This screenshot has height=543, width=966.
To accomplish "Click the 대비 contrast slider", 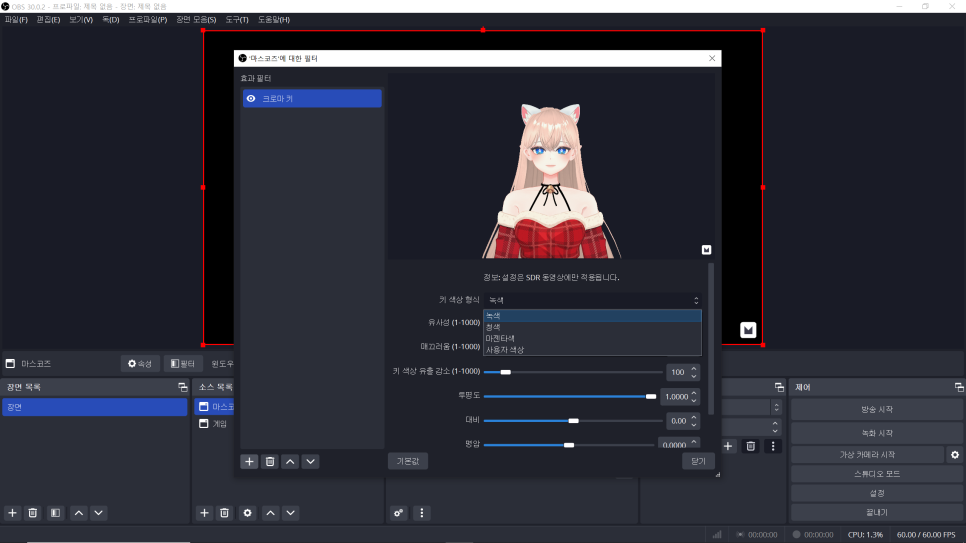I will click(573, 421).
